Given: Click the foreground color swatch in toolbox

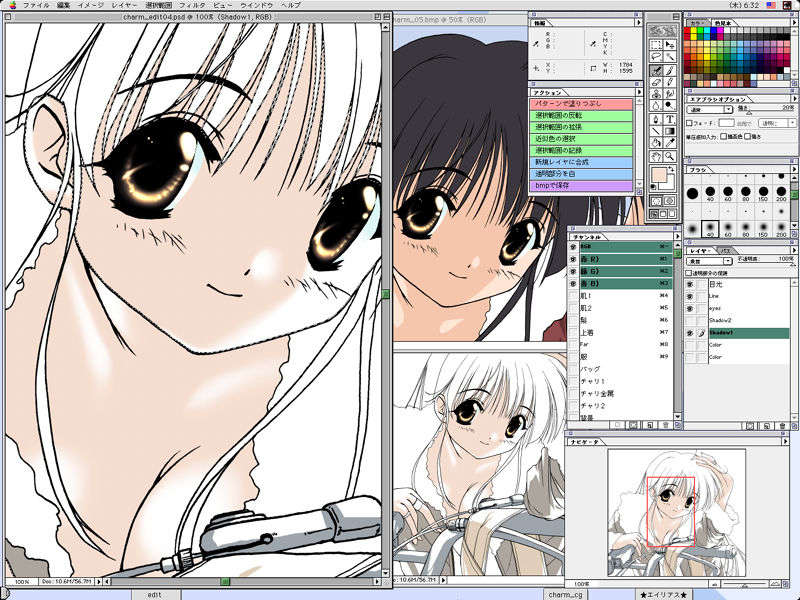Looking at the screenshot, I should [659, 174].
